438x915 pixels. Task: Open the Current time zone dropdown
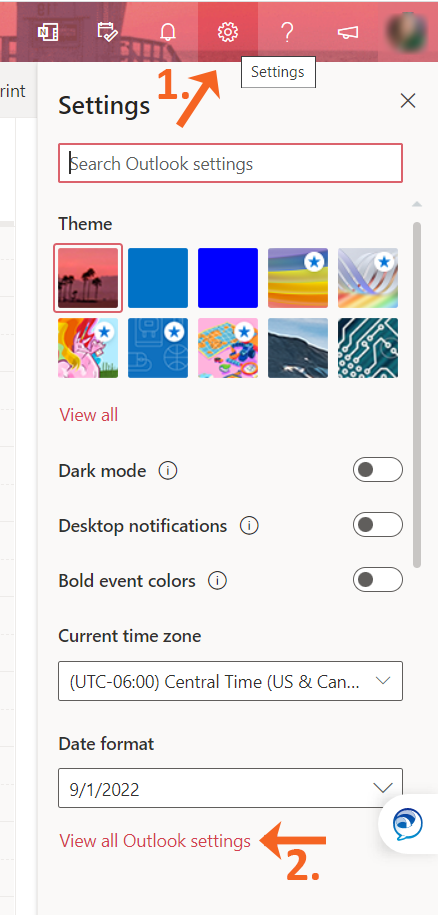230,681
